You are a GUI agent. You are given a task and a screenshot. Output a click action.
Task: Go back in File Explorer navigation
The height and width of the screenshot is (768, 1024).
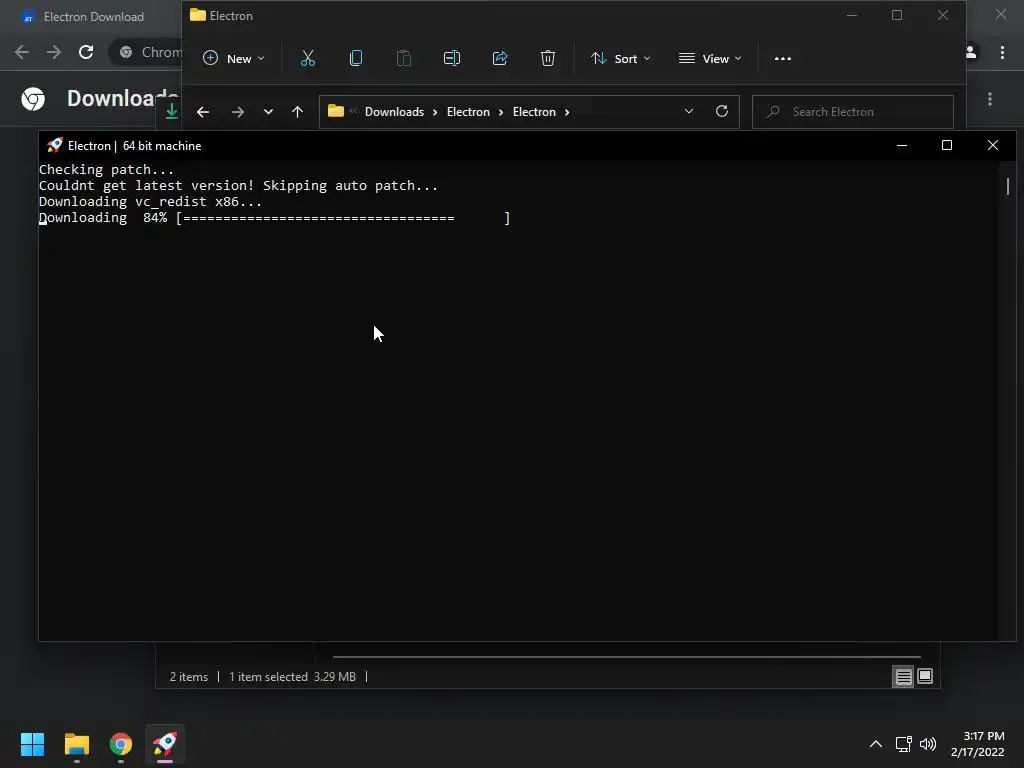202,112
